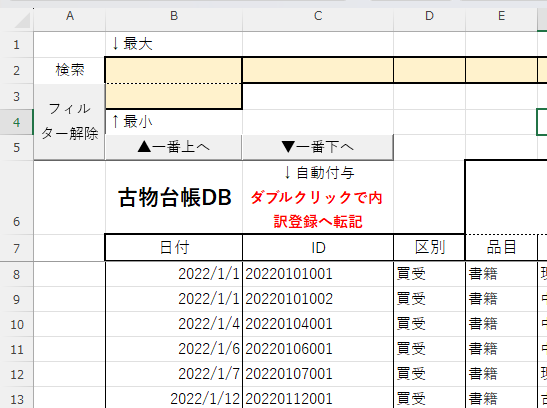Select row 10 header
This screenshot has height=408, width=547.
(16, 325)
